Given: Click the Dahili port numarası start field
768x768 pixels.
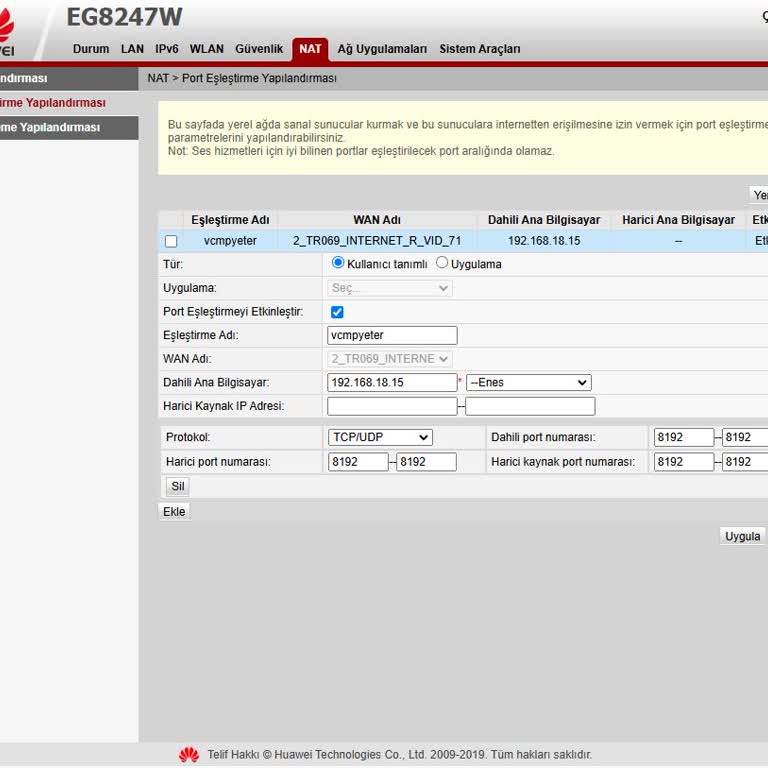Looking at the screenshot, I should pos(684,437).
